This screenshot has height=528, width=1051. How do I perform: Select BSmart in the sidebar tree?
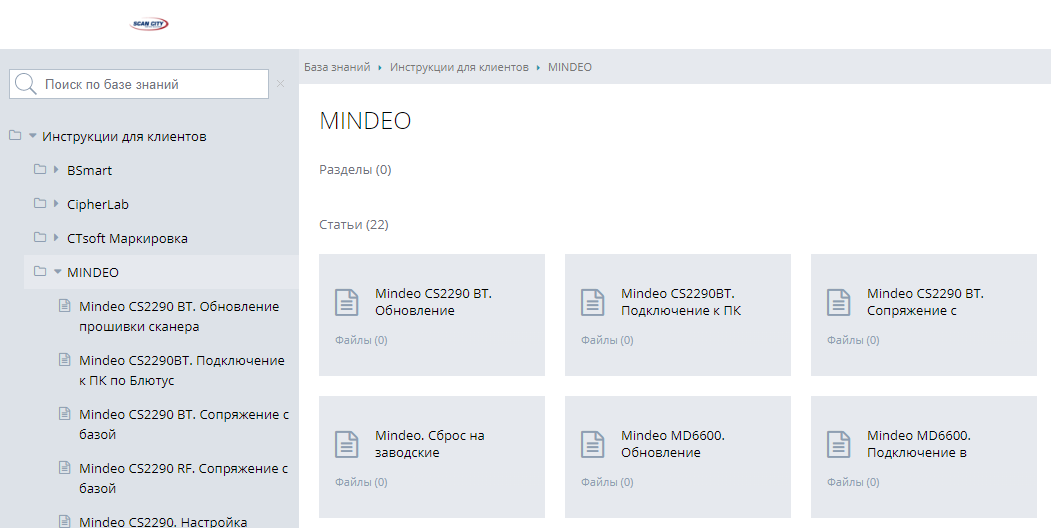pos(89,170)
